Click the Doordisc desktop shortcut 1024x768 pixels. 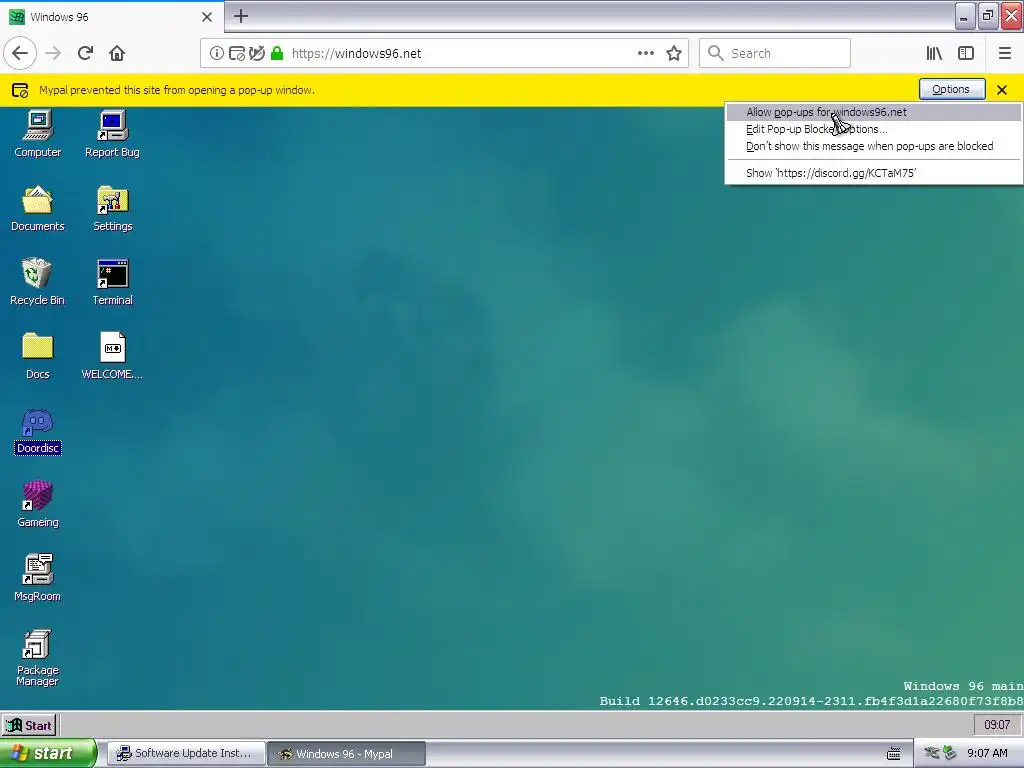[38, 431]
